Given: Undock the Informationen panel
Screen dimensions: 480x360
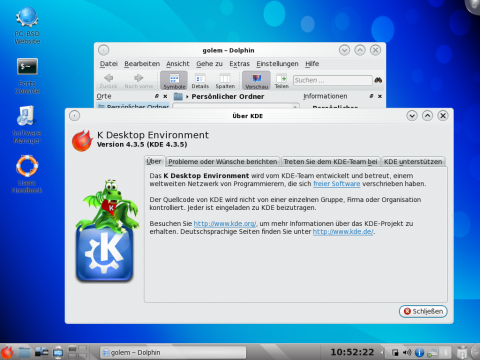Looking at the screenshot, I should click(371, 96).
